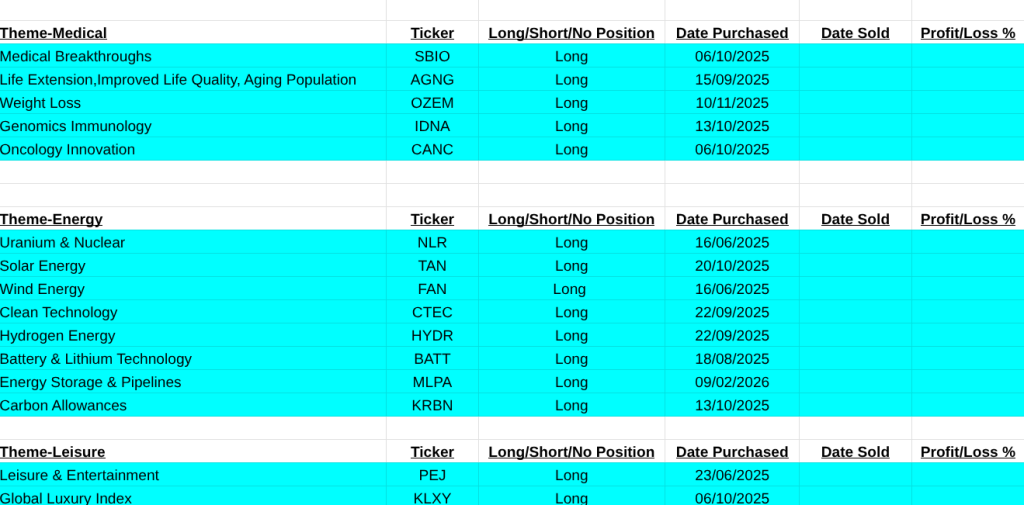Click the Theme-Leisure header cell
The width and height of the screenshot is (1024, 505).
[x=53, y=452]
